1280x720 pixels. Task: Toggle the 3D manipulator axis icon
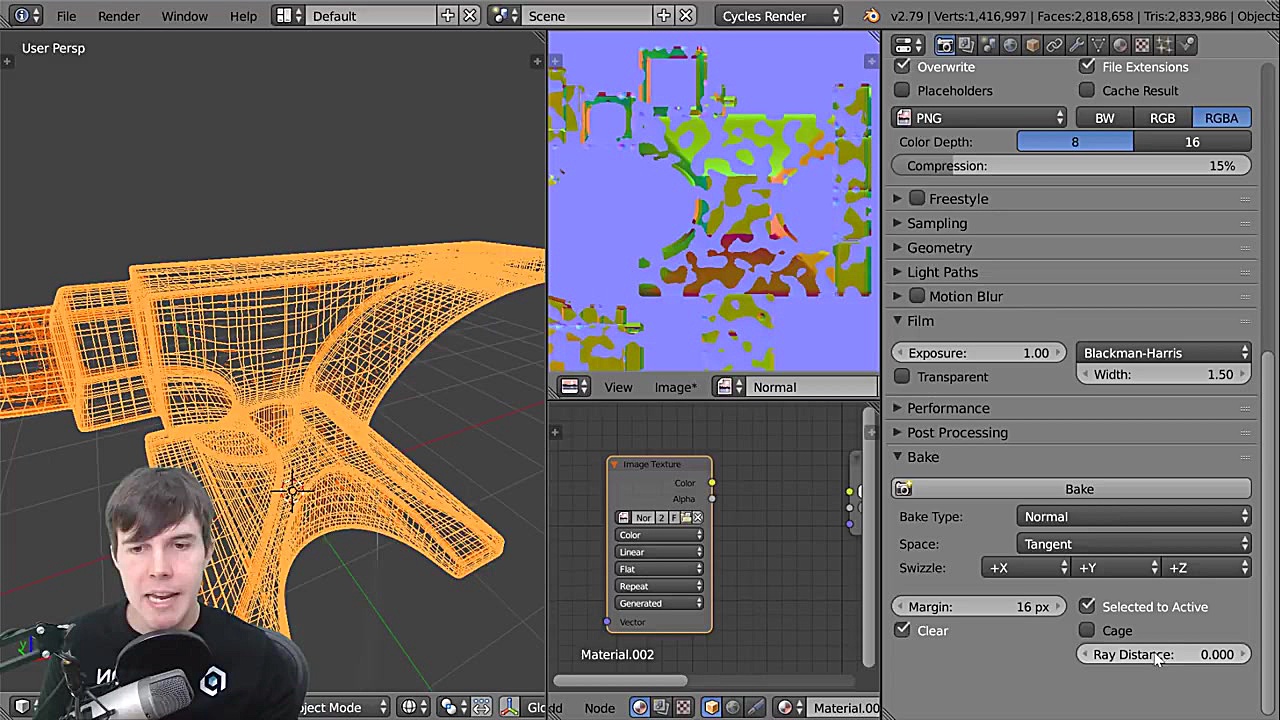click(509, 708)
